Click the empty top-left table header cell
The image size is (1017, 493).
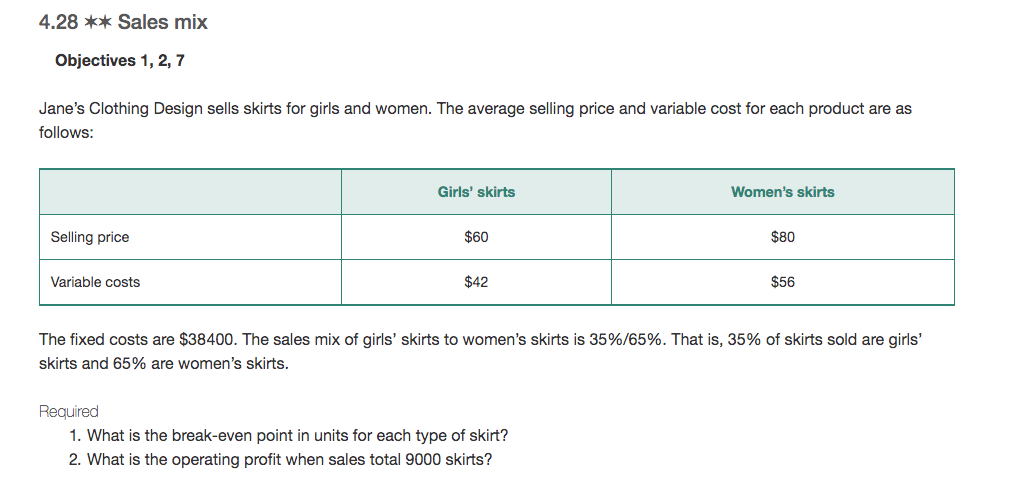click(191, 192)
